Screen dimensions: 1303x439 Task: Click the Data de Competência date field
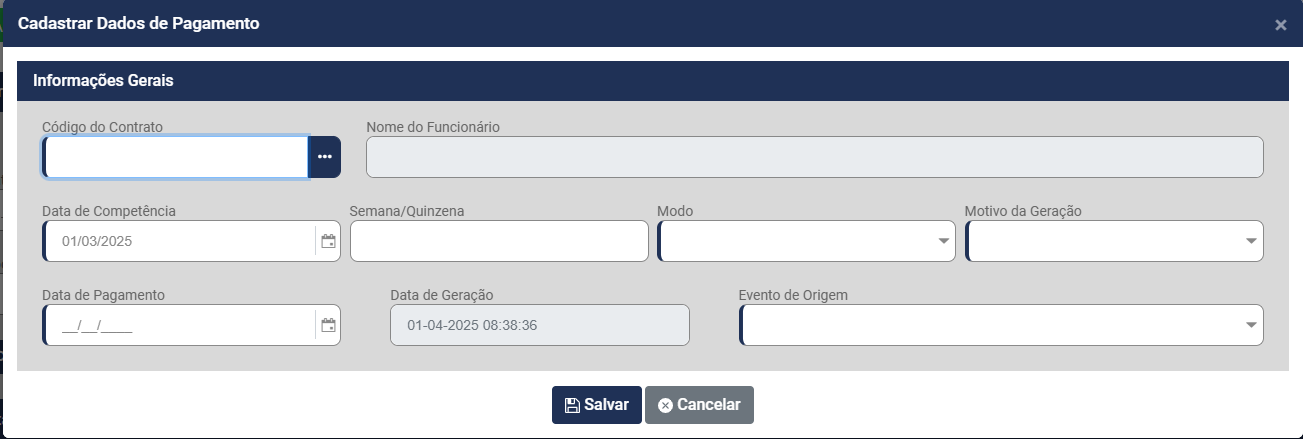(x=180, y=241)
